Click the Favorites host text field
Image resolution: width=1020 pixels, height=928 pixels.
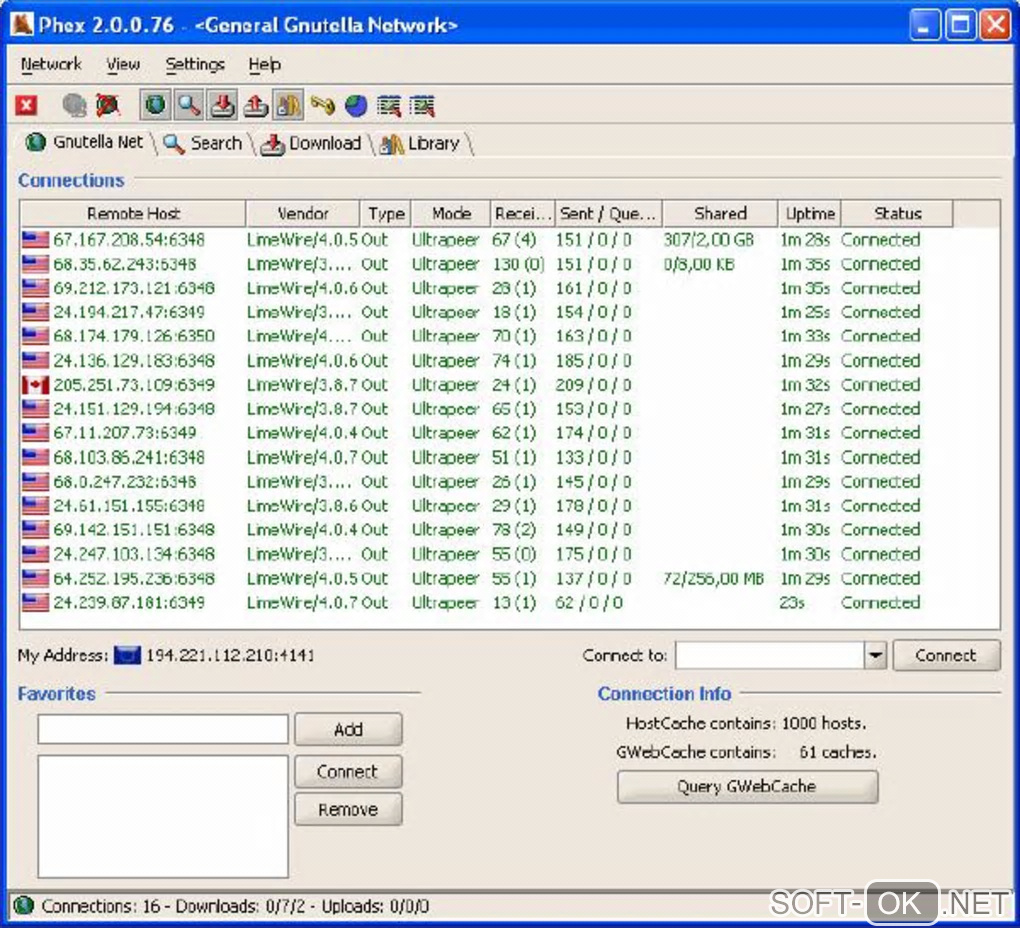[x=163, y=730]
